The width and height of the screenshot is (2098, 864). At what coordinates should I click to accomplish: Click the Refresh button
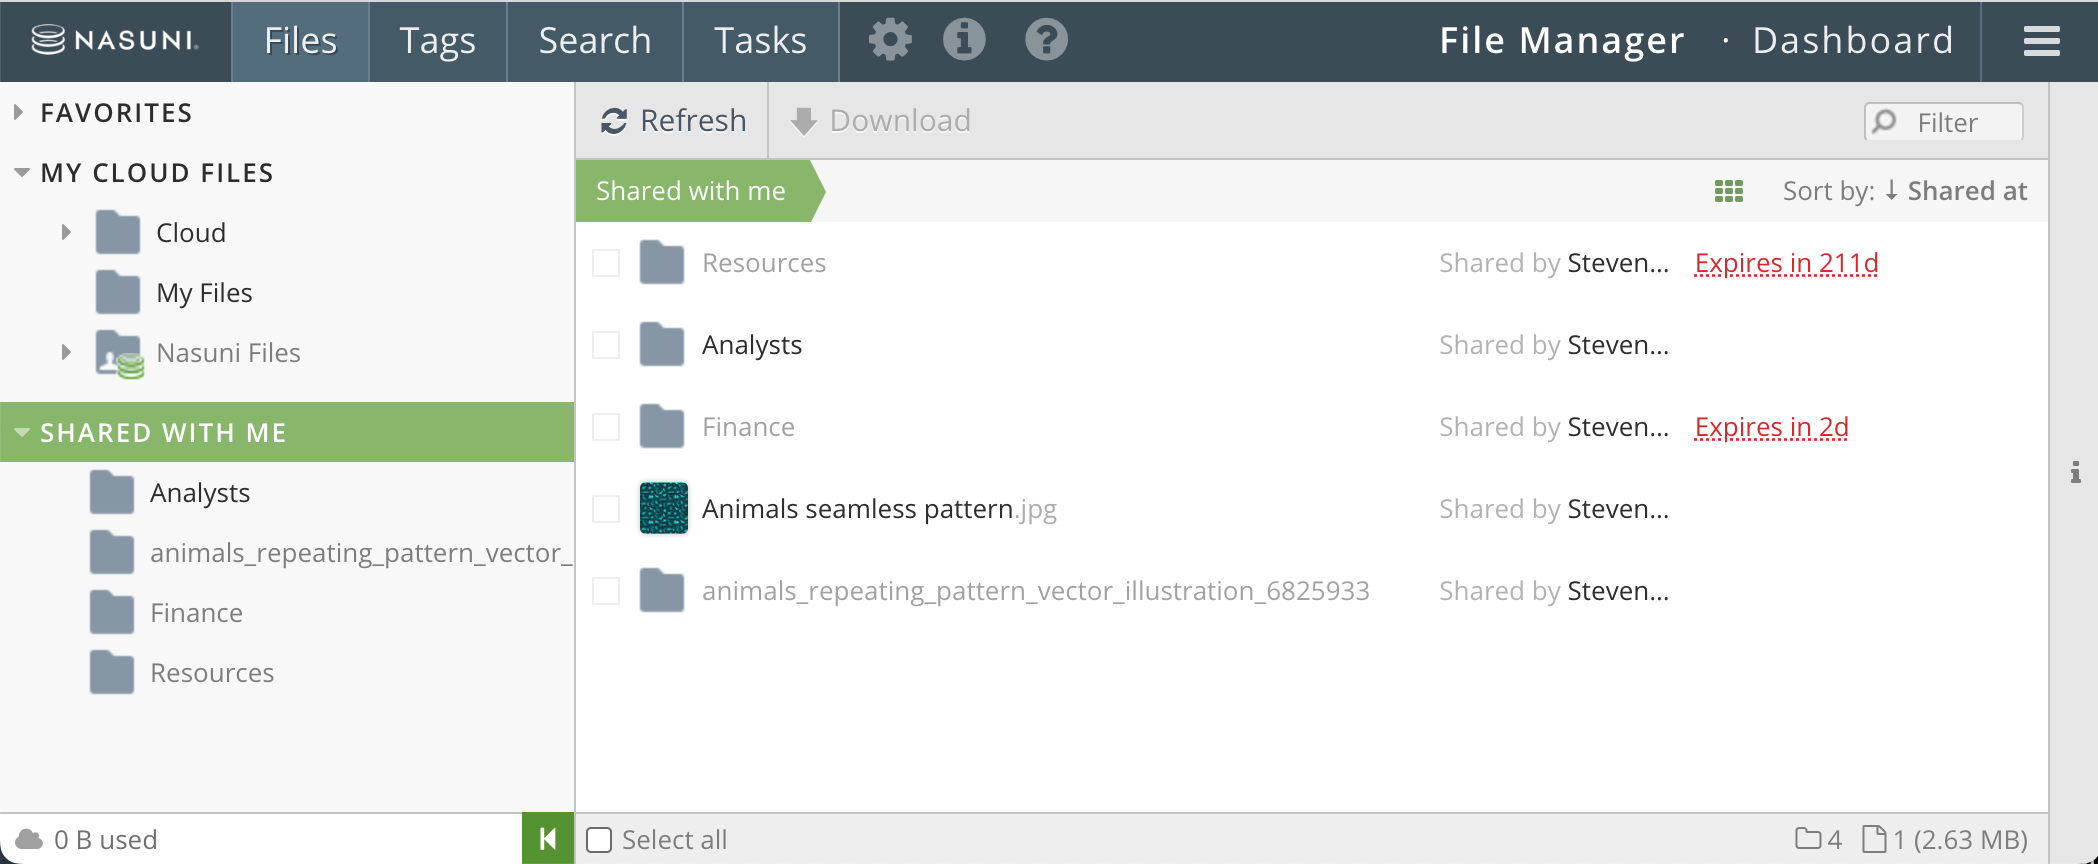pos(673,121)
